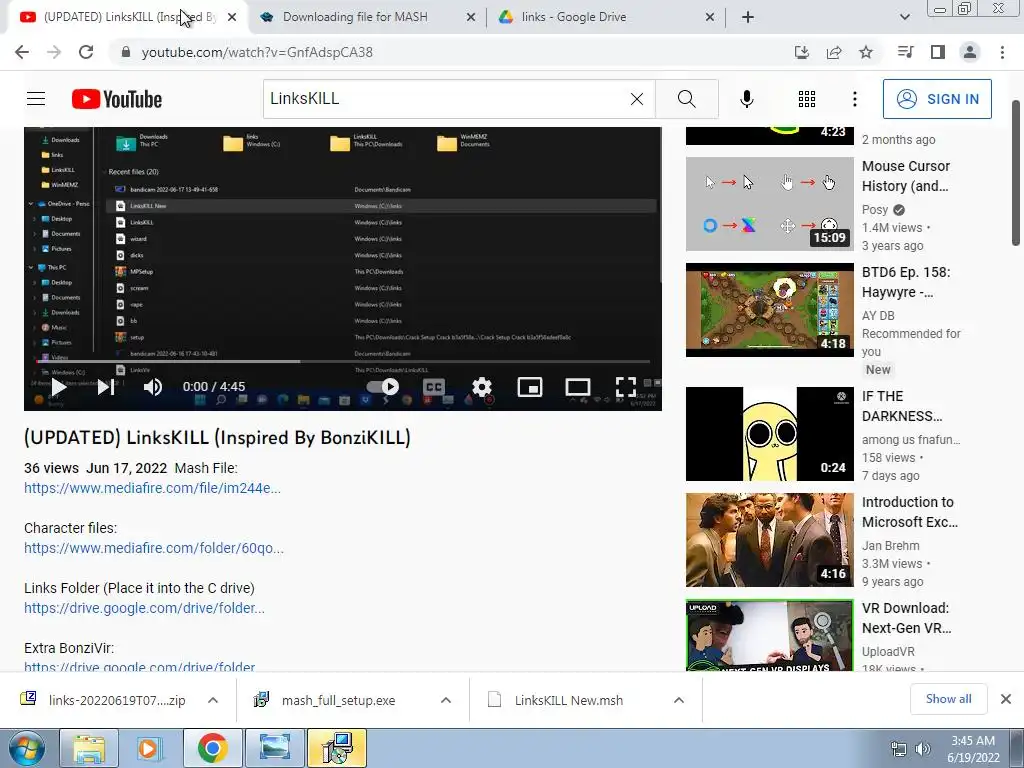Reload the YouTube page
Screen dimensions: 1024x768
(86, 52)
